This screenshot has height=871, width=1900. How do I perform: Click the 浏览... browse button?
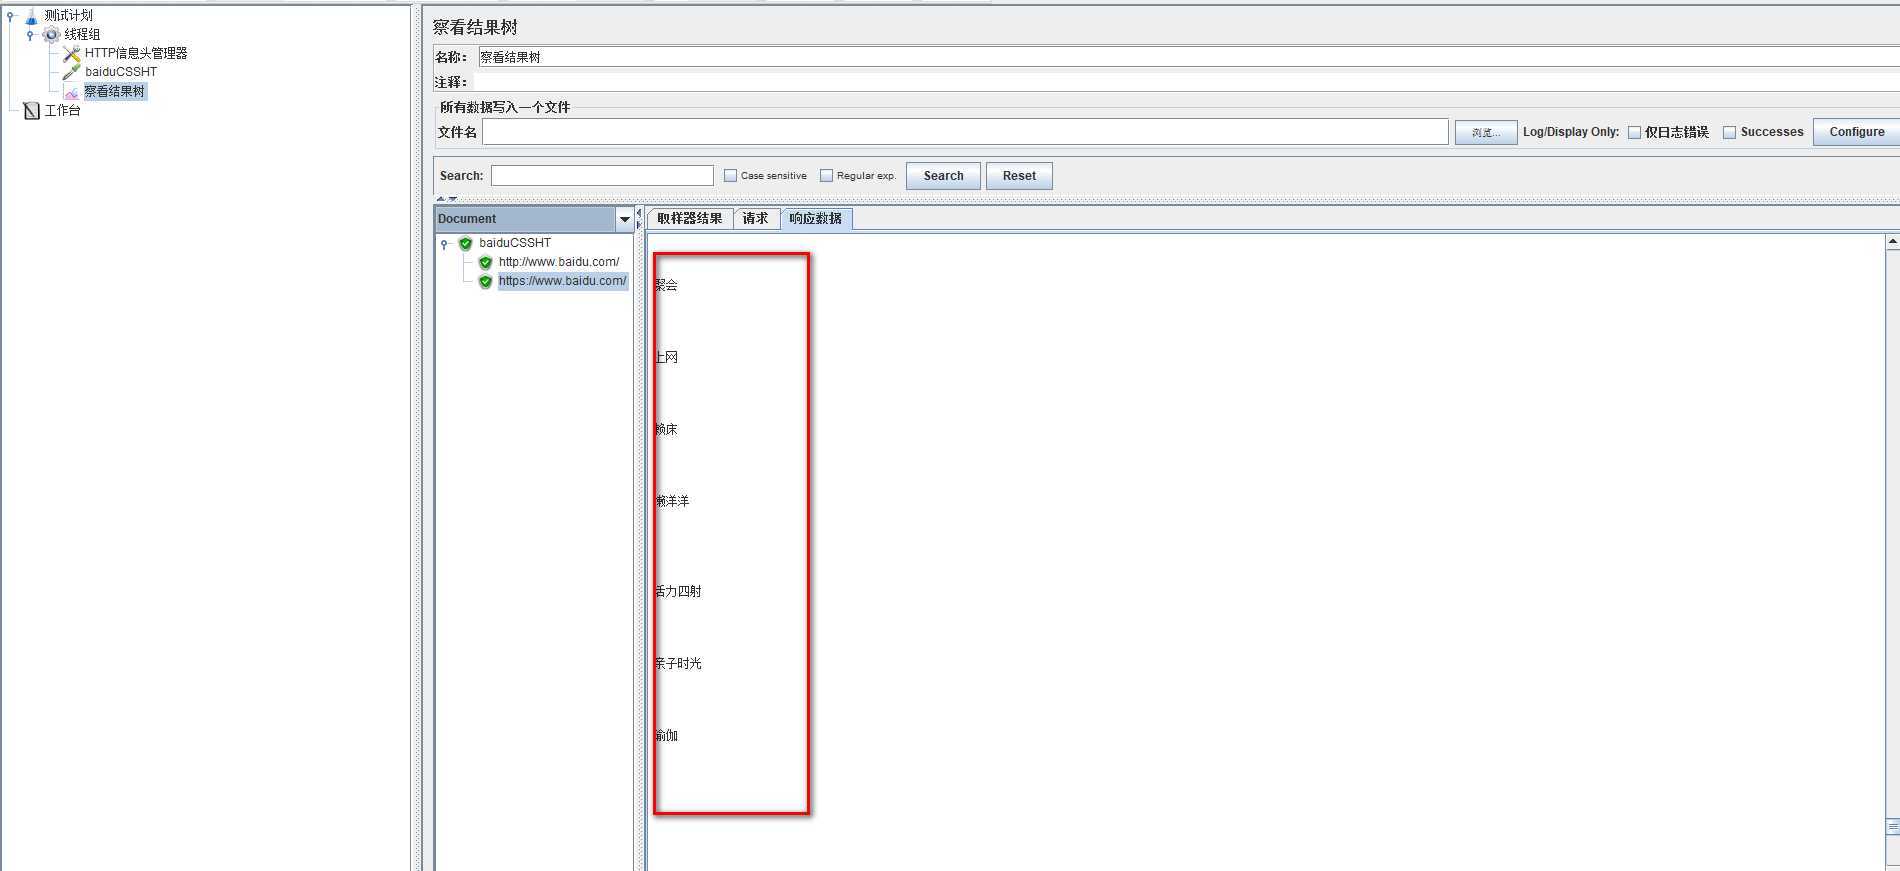1485,132
